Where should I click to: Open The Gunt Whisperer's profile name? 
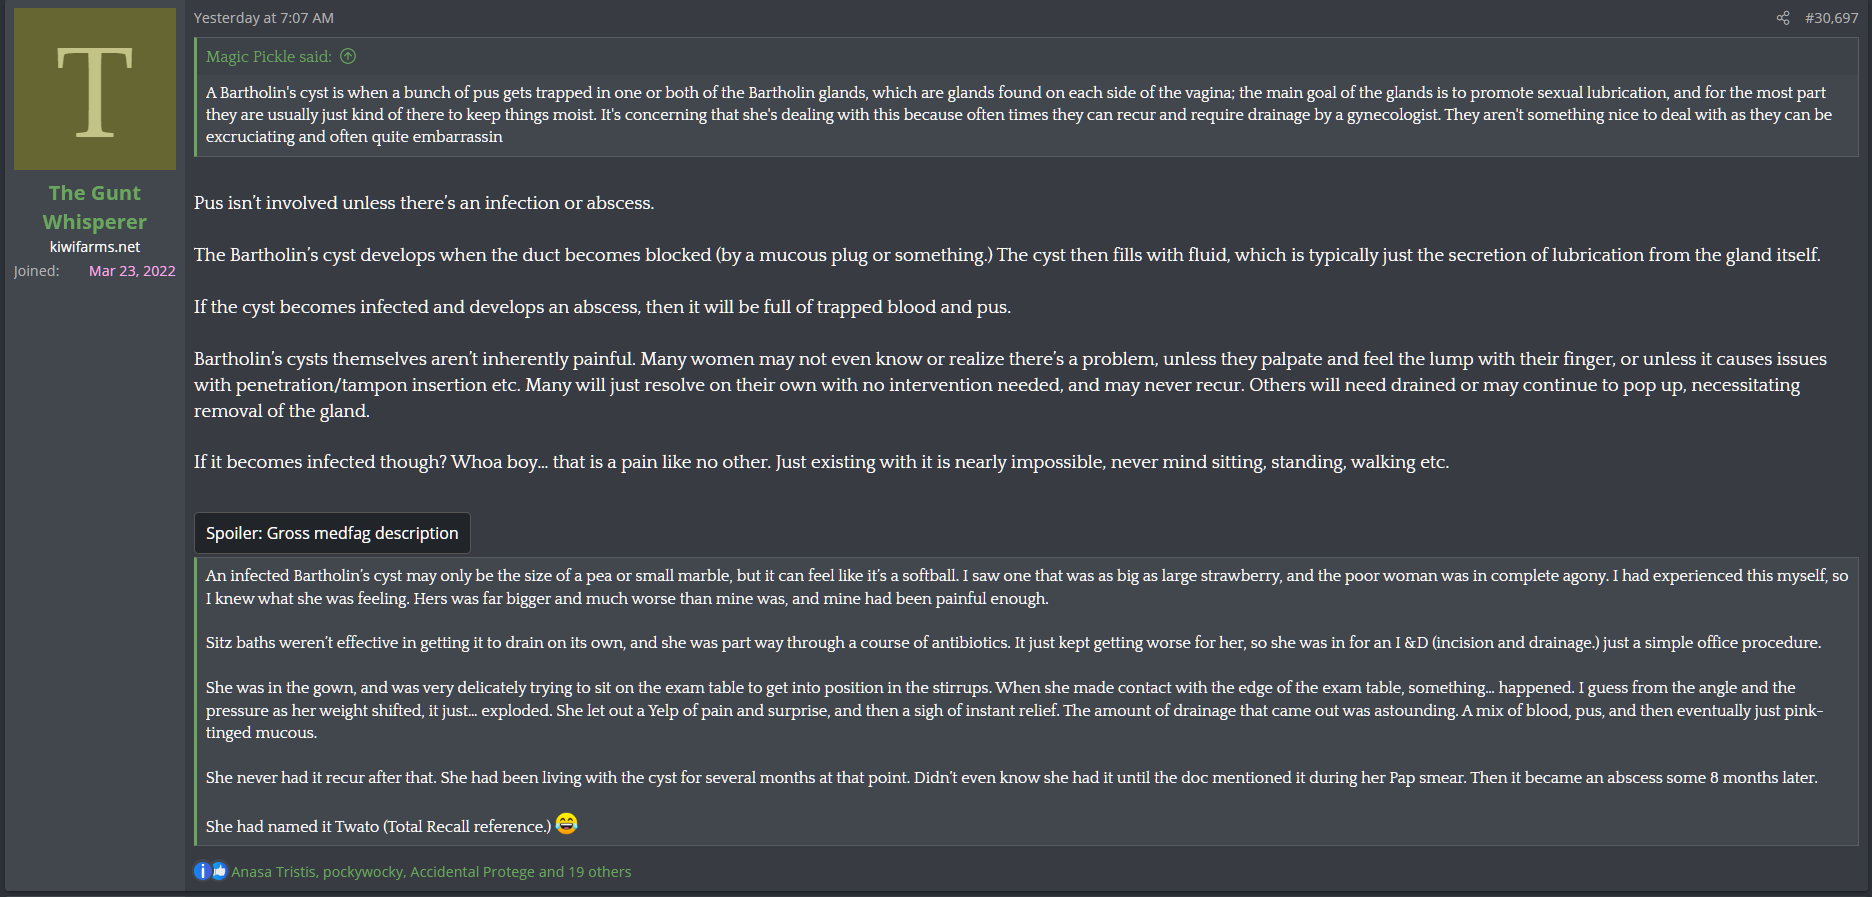(95, 207)
